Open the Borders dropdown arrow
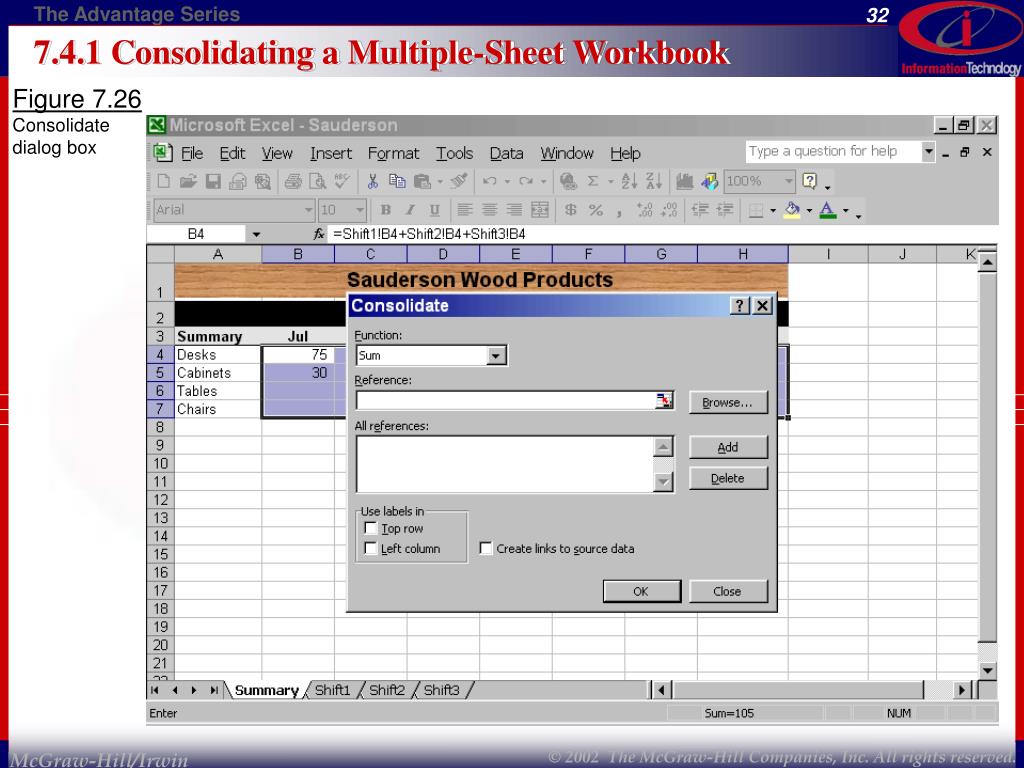 (773, 210)
